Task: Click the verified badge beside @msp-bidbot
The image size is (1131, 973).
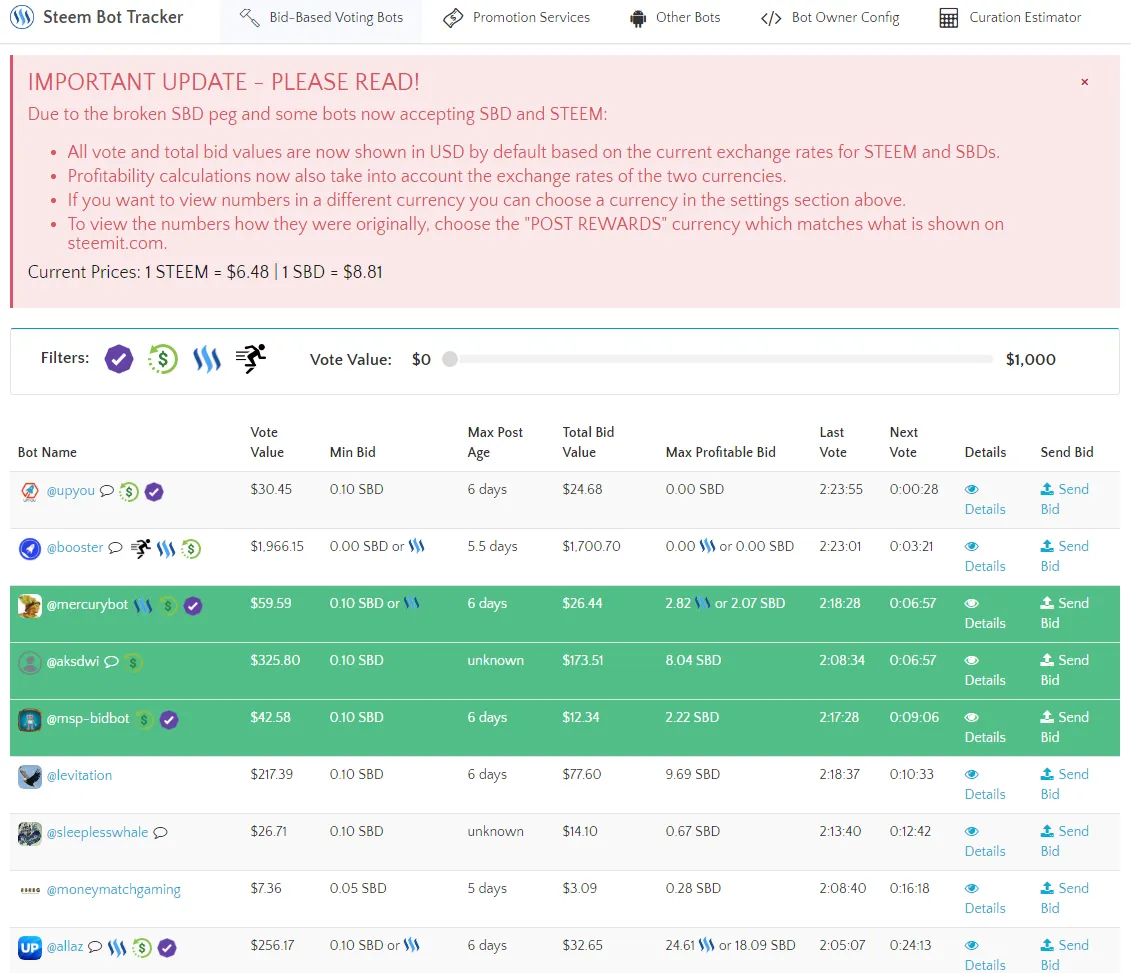Action: click(x=169, y=720)
